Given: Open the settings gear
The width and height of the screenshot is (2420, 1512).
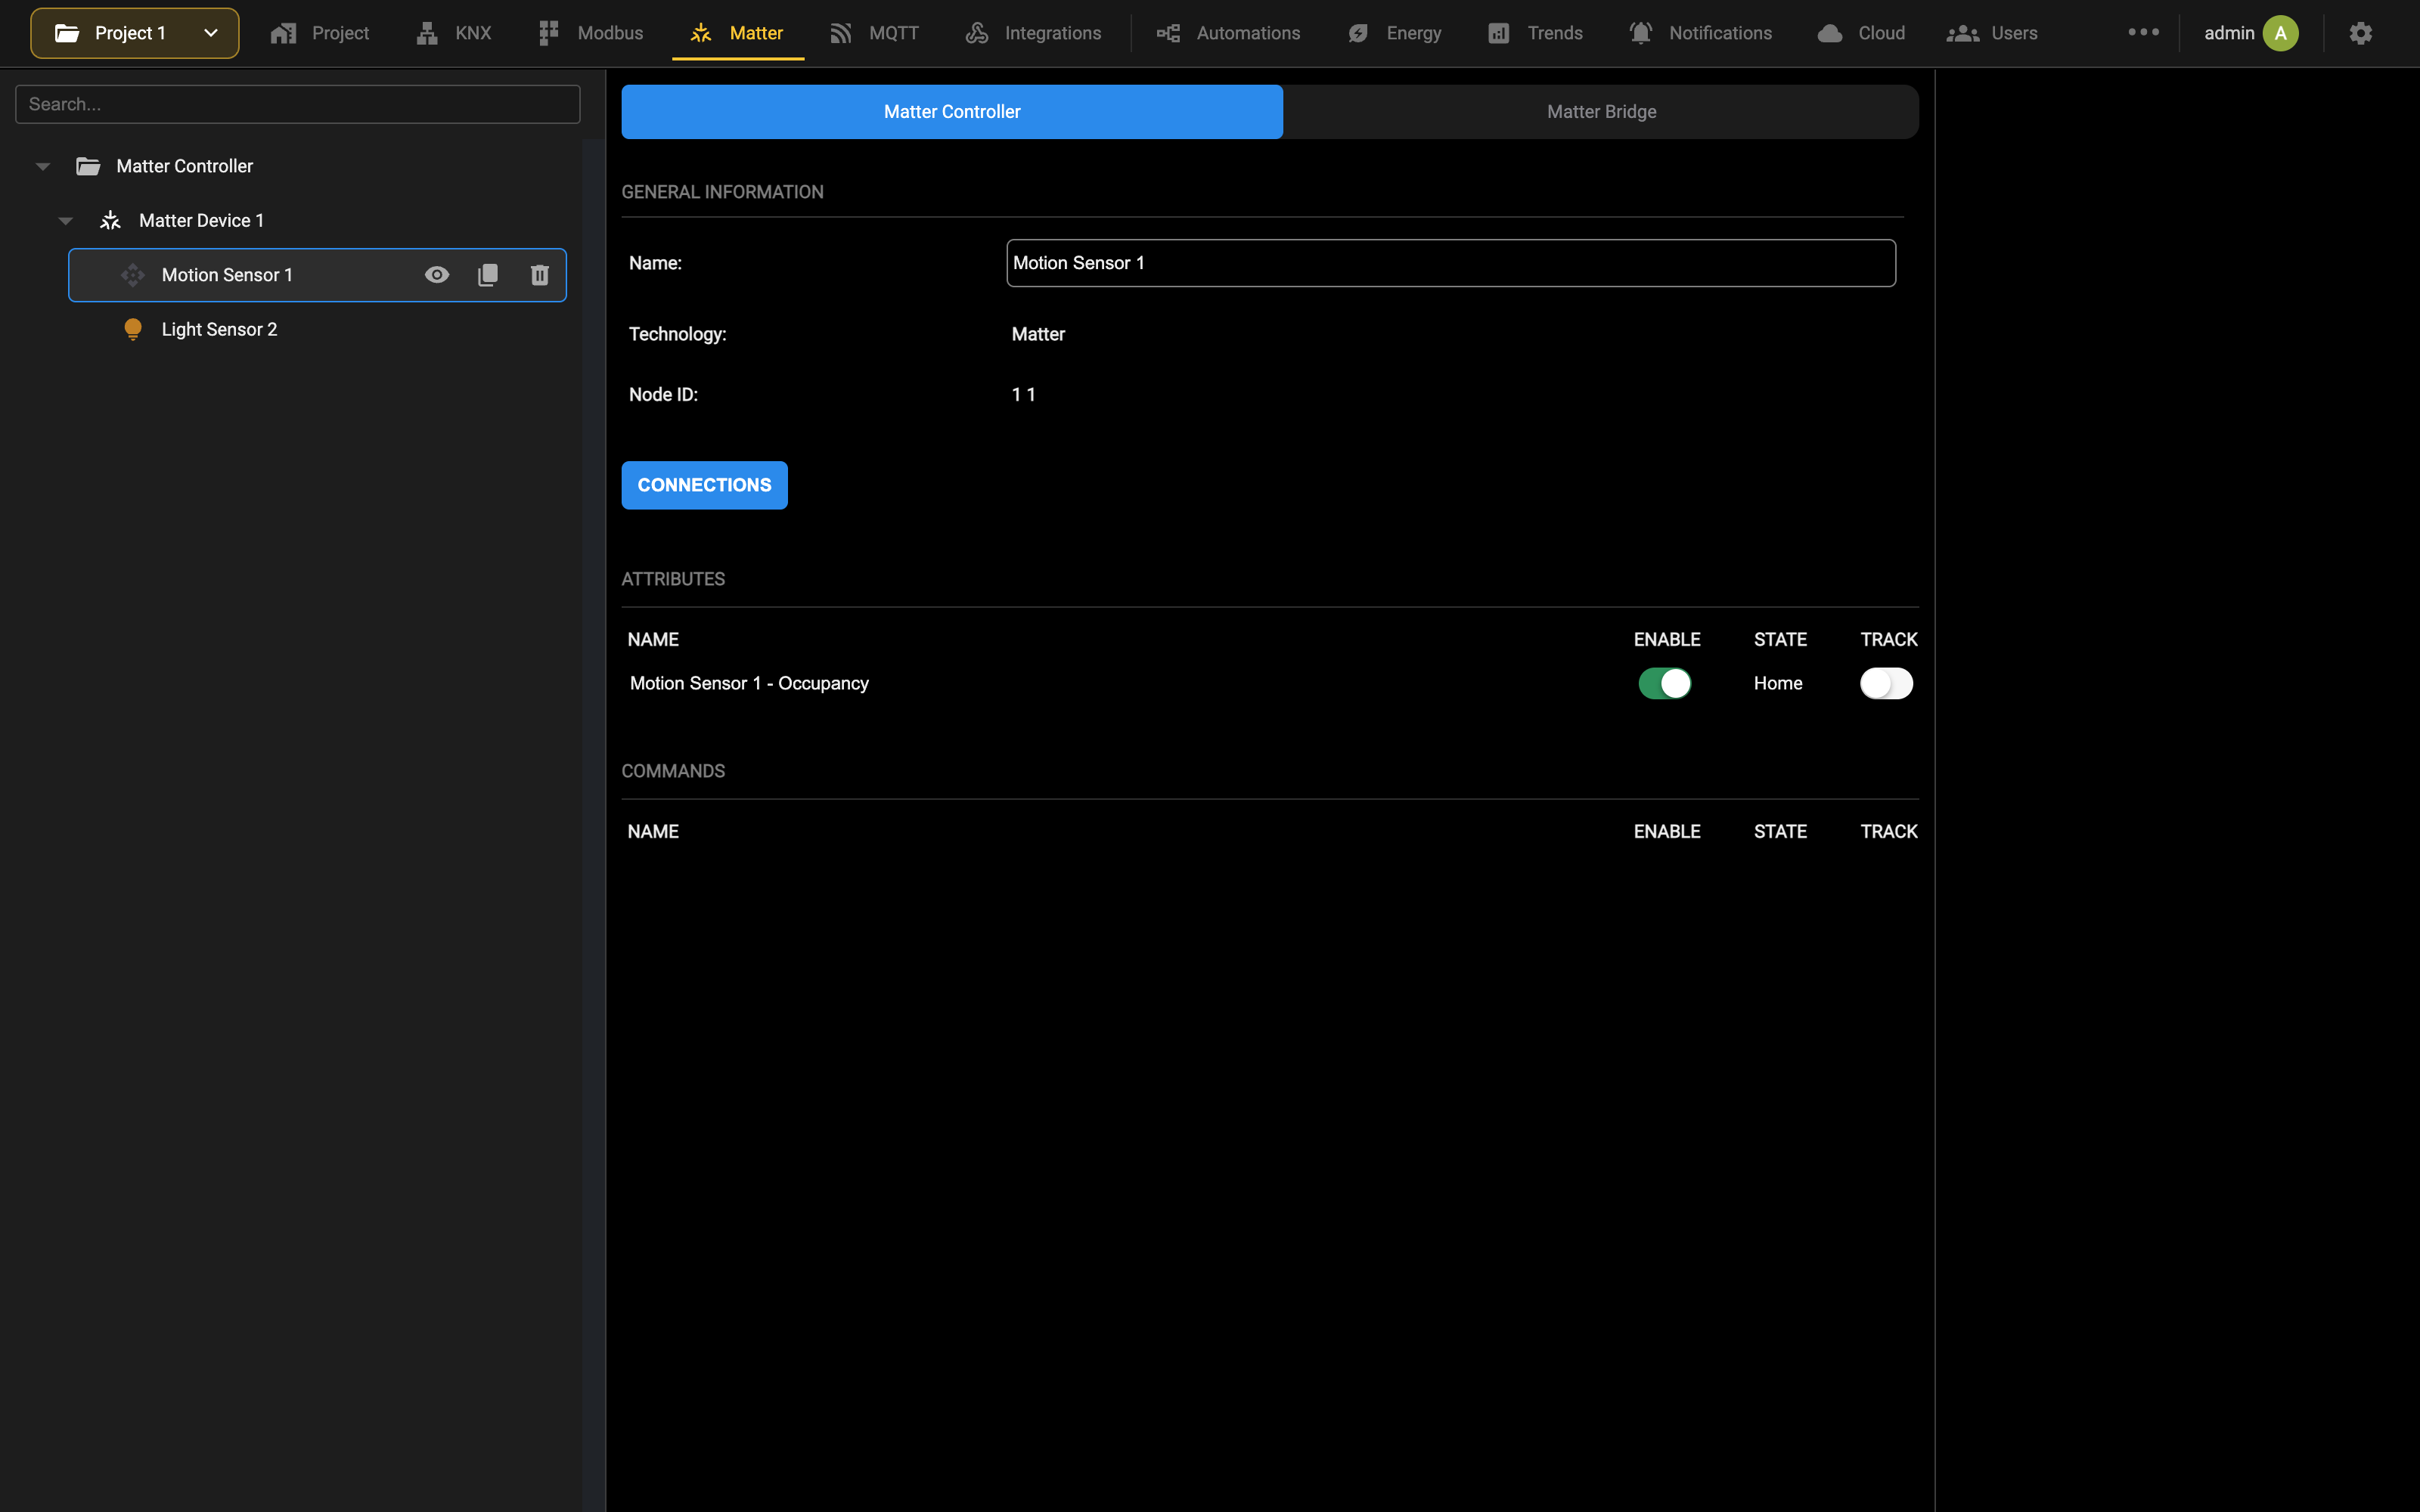Looking at the screenshot, I should pyautogui.click(x=2361, y=33).
